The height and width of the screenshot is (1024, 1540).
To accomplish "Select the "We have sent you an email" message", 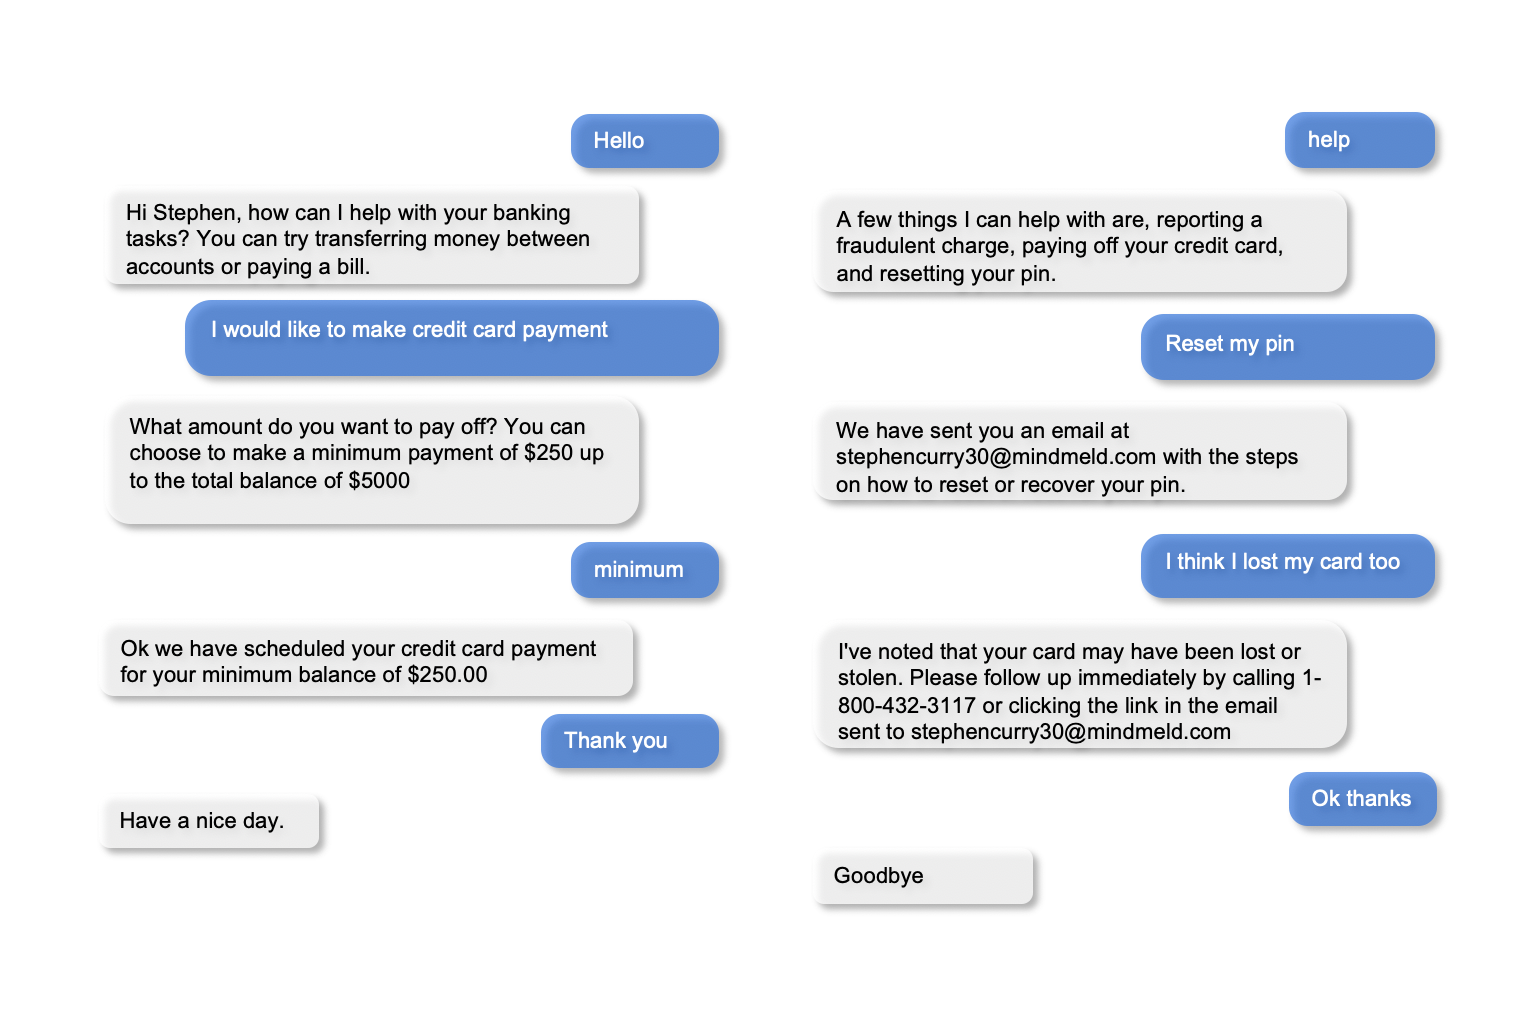I will click(x=1081, y=457).
